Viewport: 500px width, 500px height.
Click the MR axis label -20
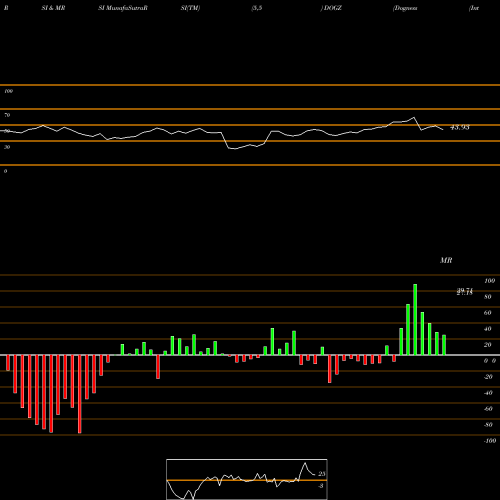tap(488, 377)
